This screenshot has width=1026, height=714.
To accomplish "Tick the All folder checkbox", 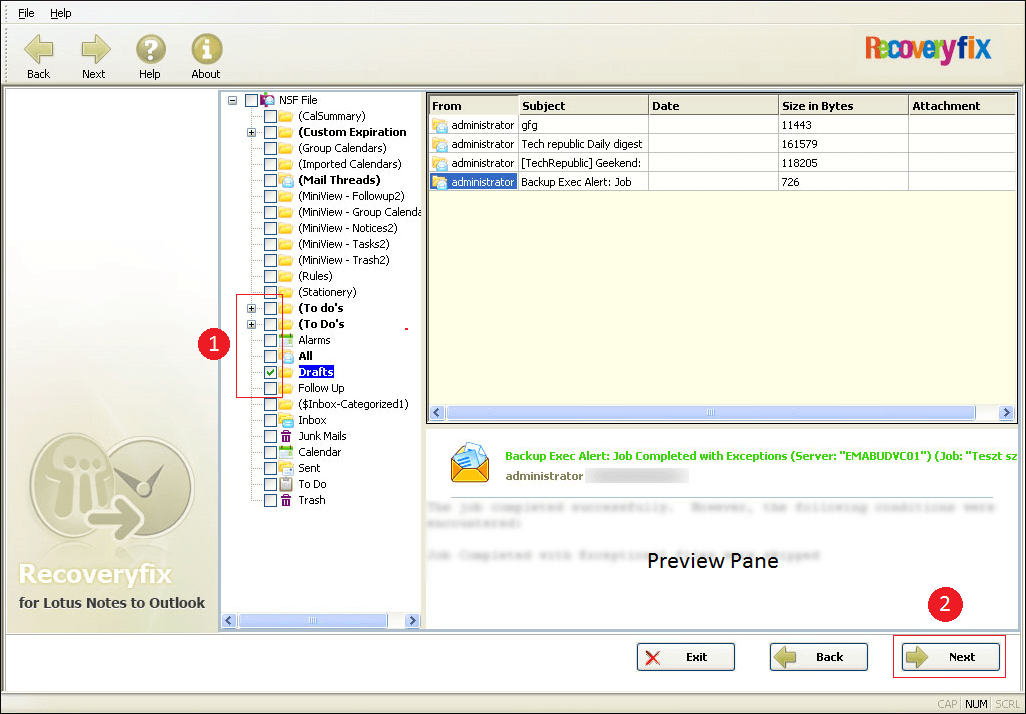I will (x=270, y=356).
